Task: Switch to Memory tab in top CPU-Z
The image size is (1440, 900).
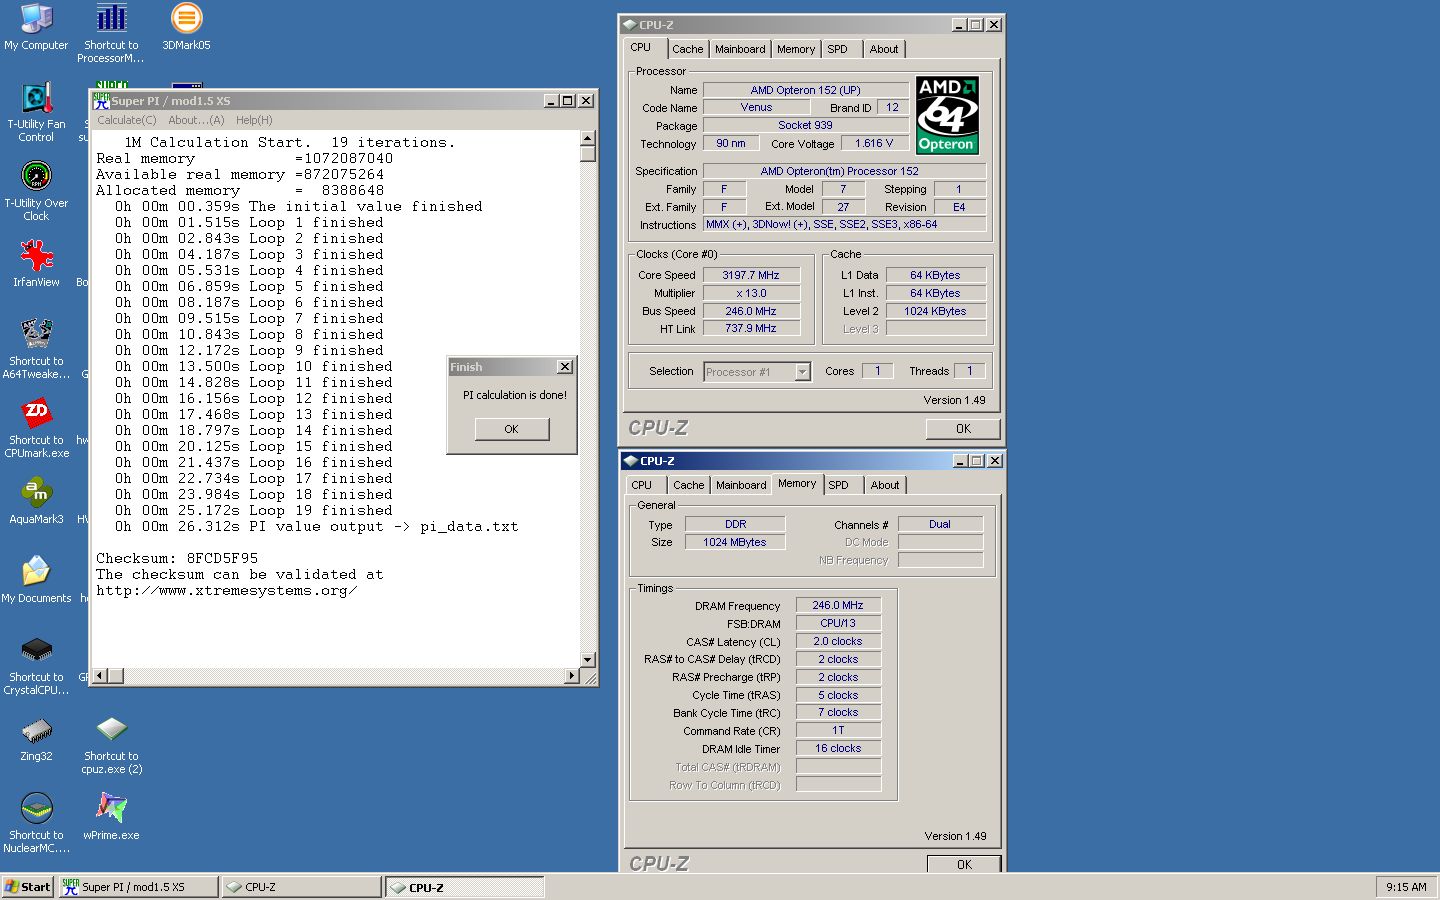Action: [x=796, y=49]
